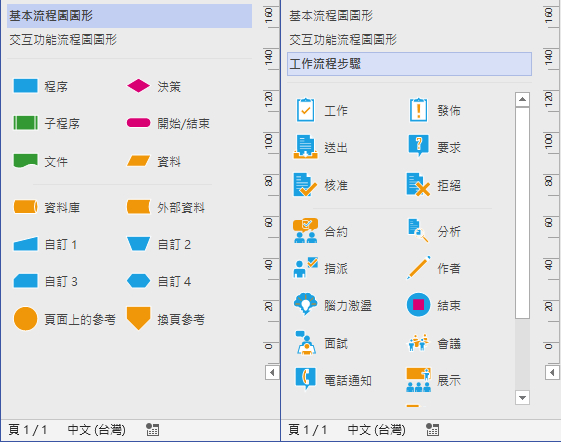This screenshot has height=442, width=561.
Task: Choose the 拒絕 reject document icon
Action: (x=418, y=185)
